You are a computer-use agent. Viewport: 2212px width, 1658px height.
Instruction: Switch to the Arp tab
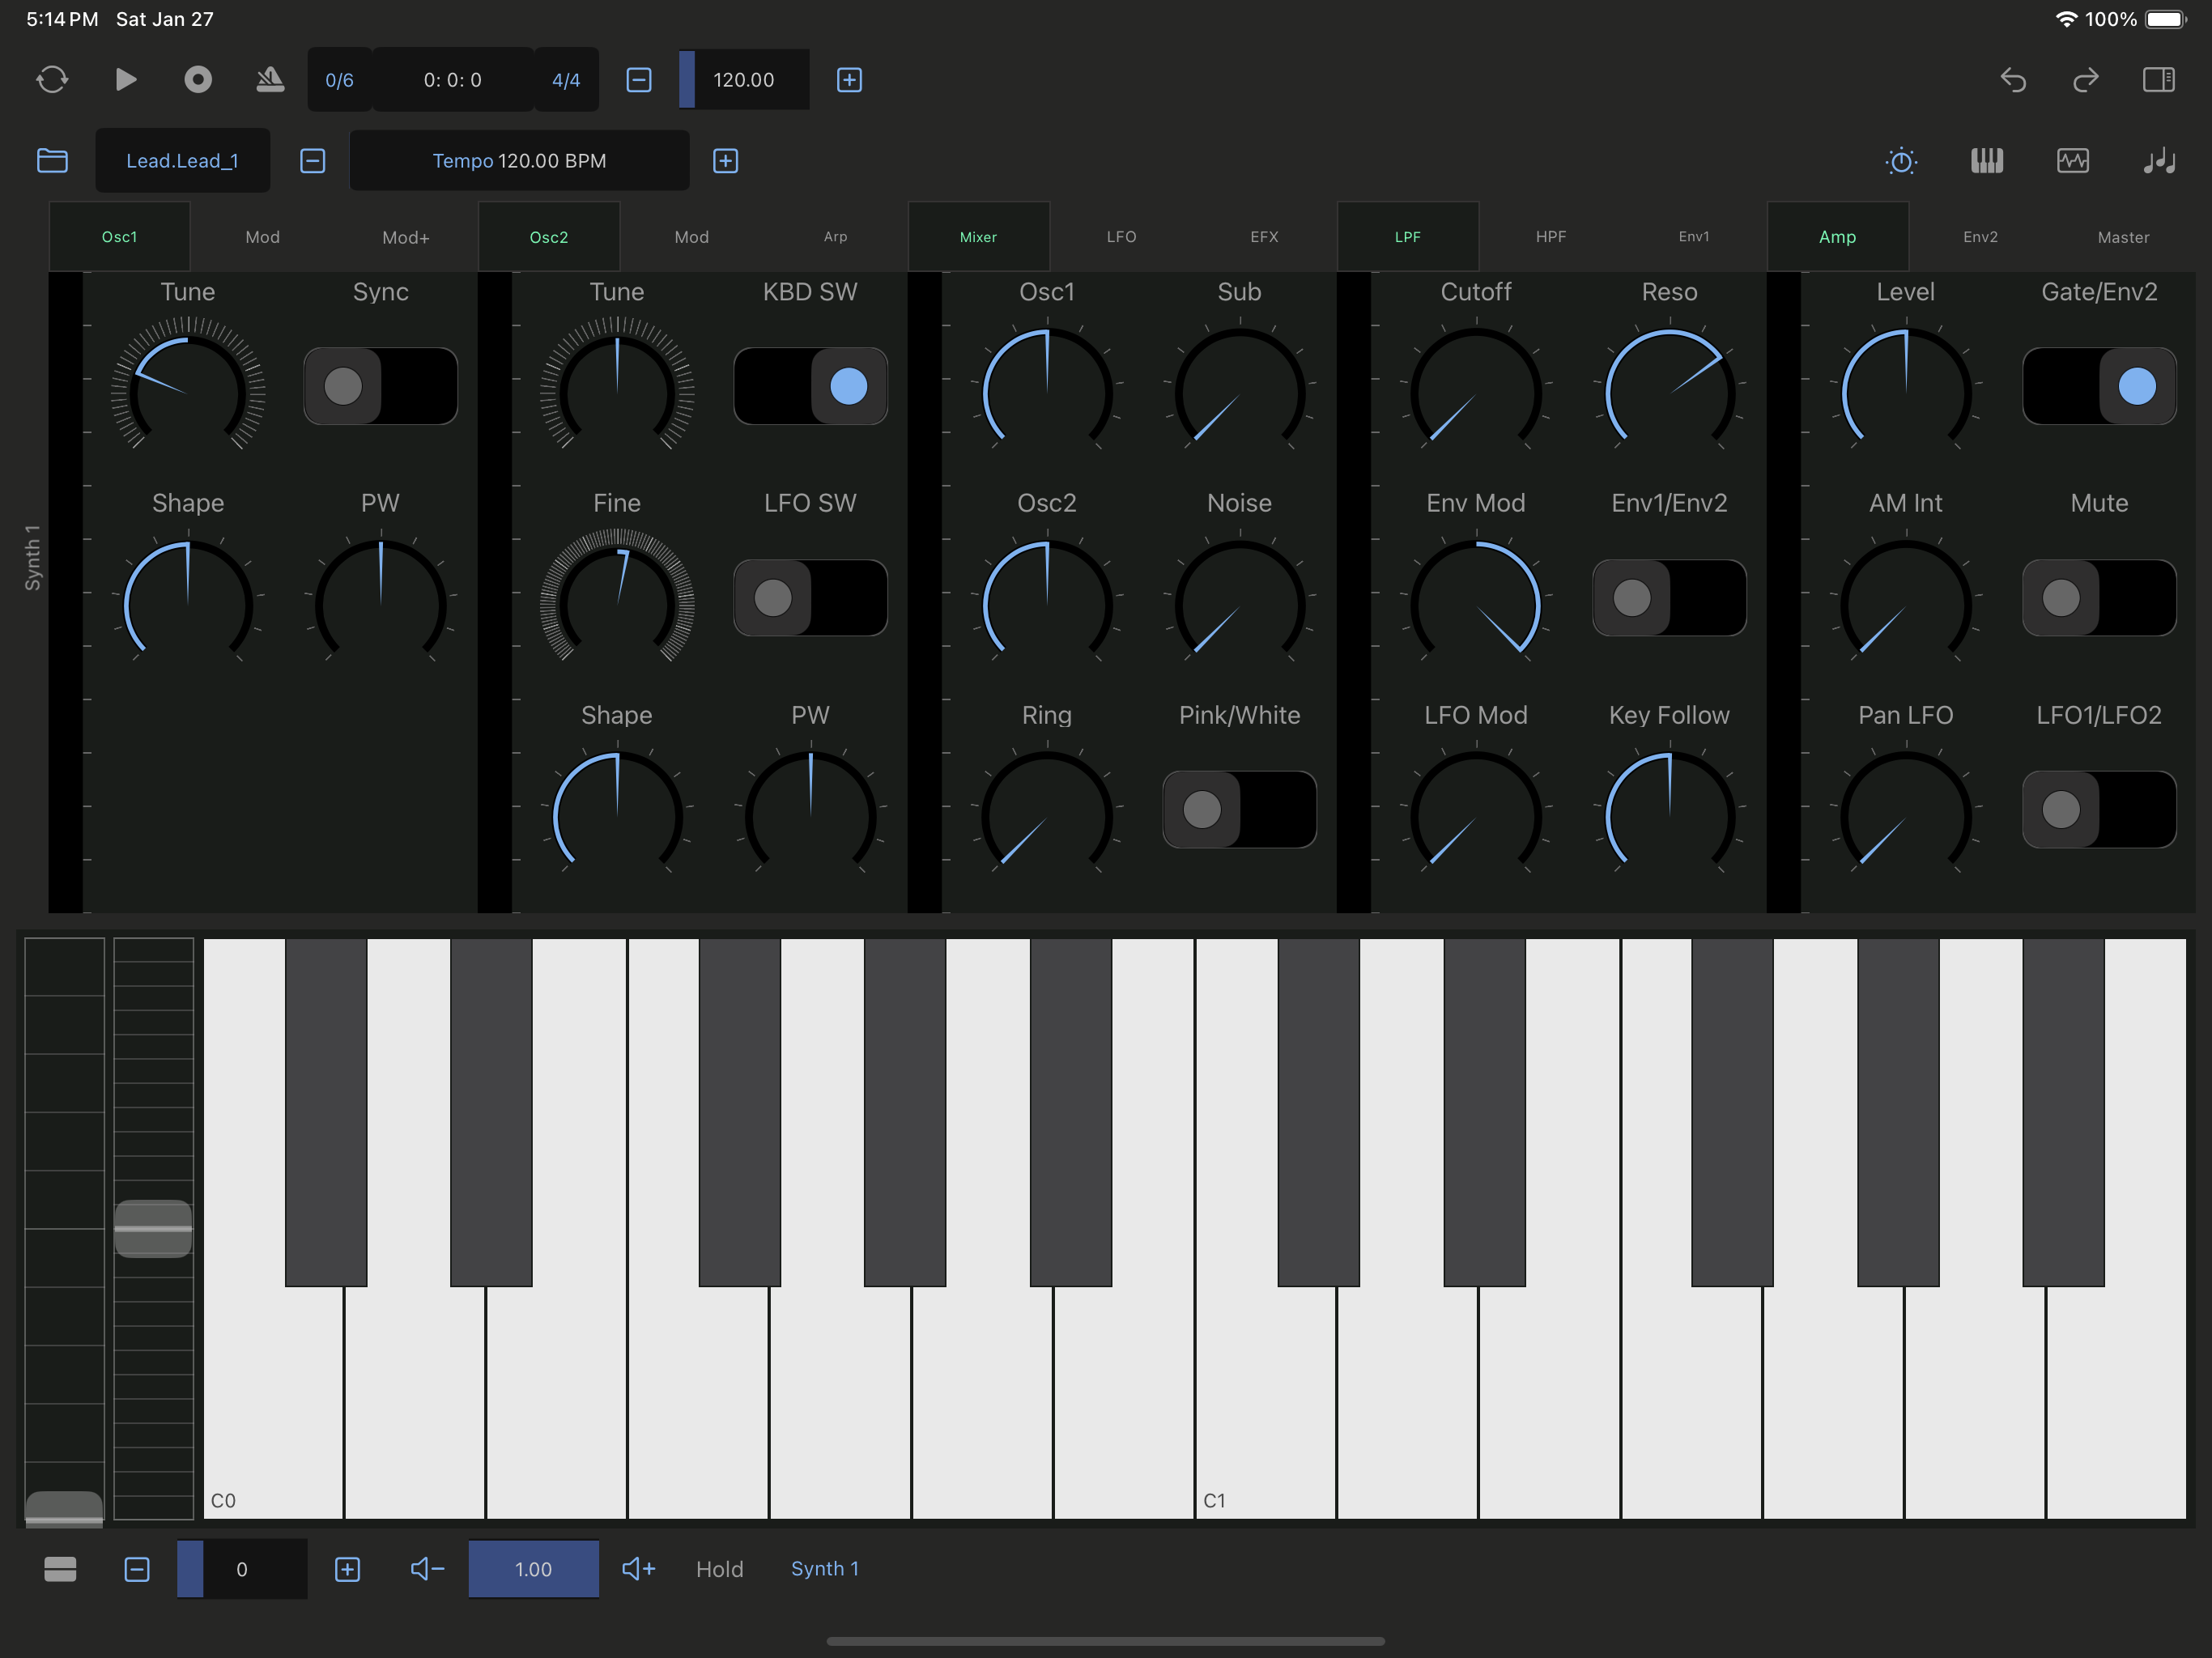coord(835,237)
